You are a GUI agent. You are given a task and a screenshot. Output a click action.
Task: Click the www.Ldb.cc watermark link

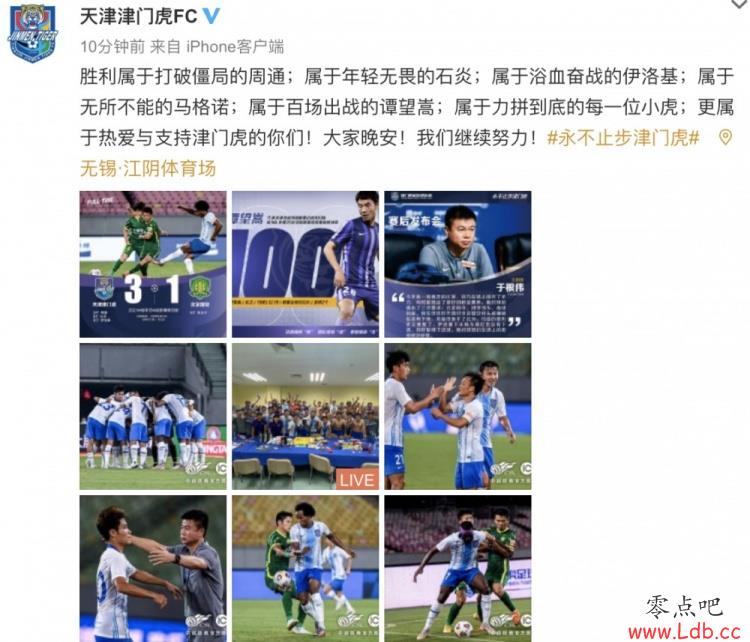(x=684, y=631)
